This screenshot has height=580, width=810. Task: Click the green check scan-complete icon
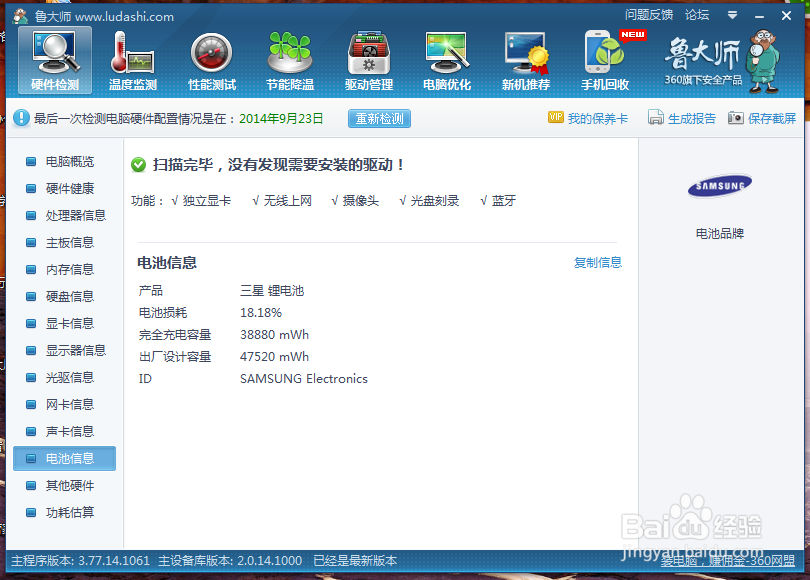point(138,165)
